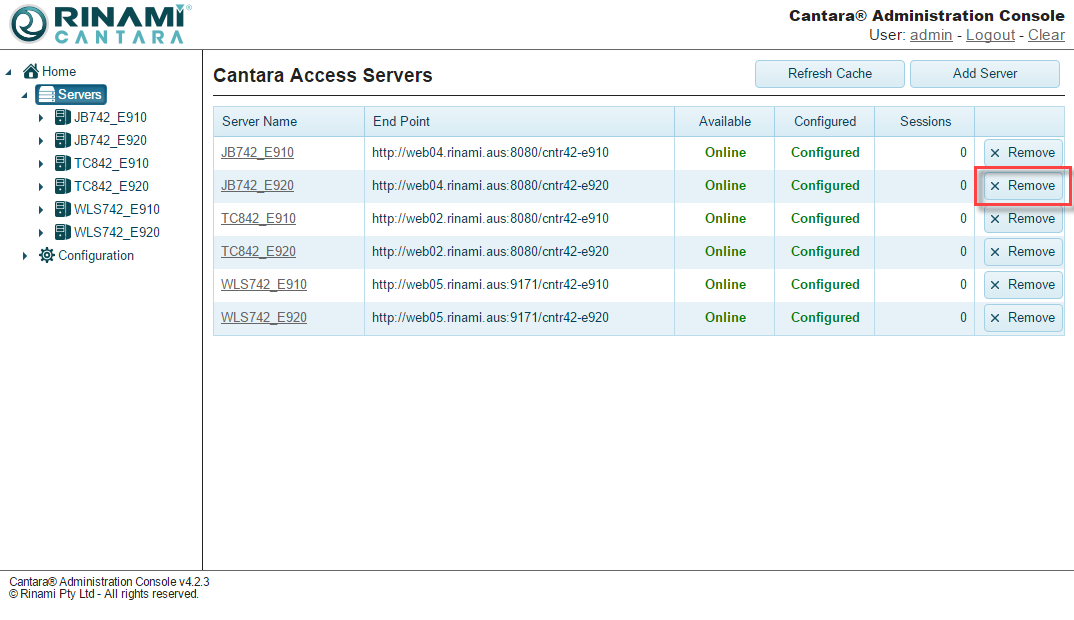Expand the JB742_E920 tree node arrow
The height and width of the screenshot is (620, 1074).
(41, 141)
